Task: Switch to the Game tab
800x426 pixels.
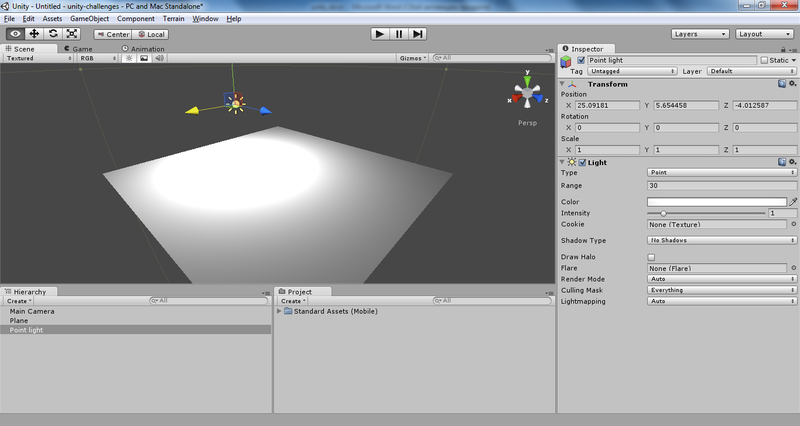Action: pos(78,49)
